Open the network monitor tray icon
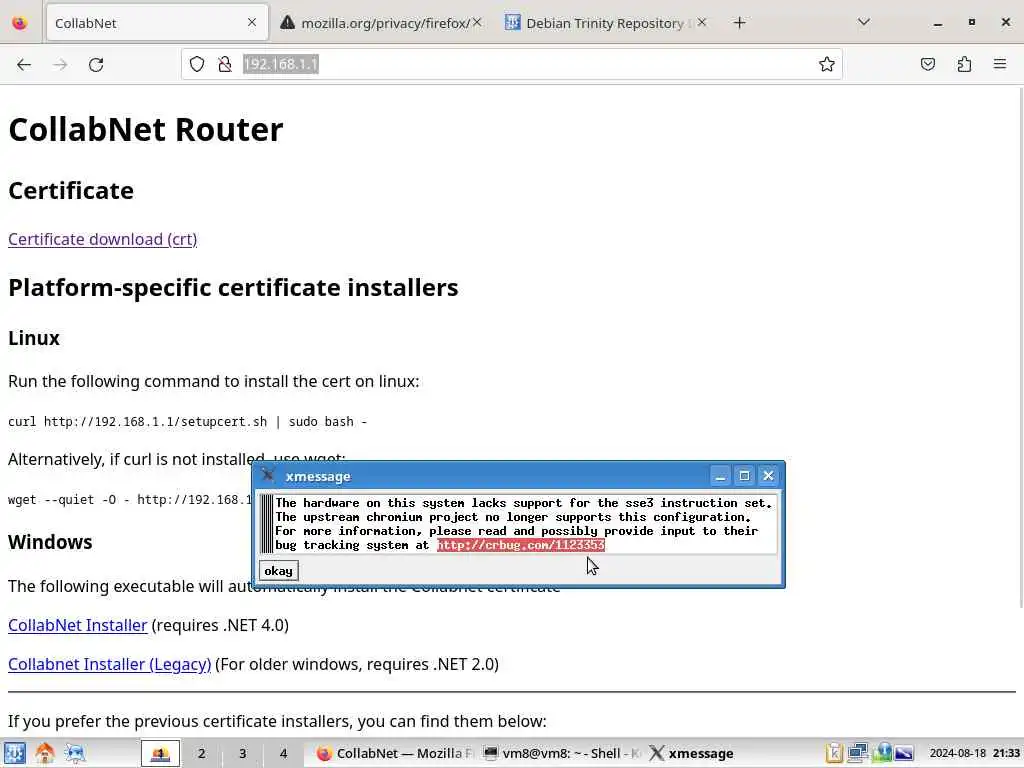 [857, 753]
